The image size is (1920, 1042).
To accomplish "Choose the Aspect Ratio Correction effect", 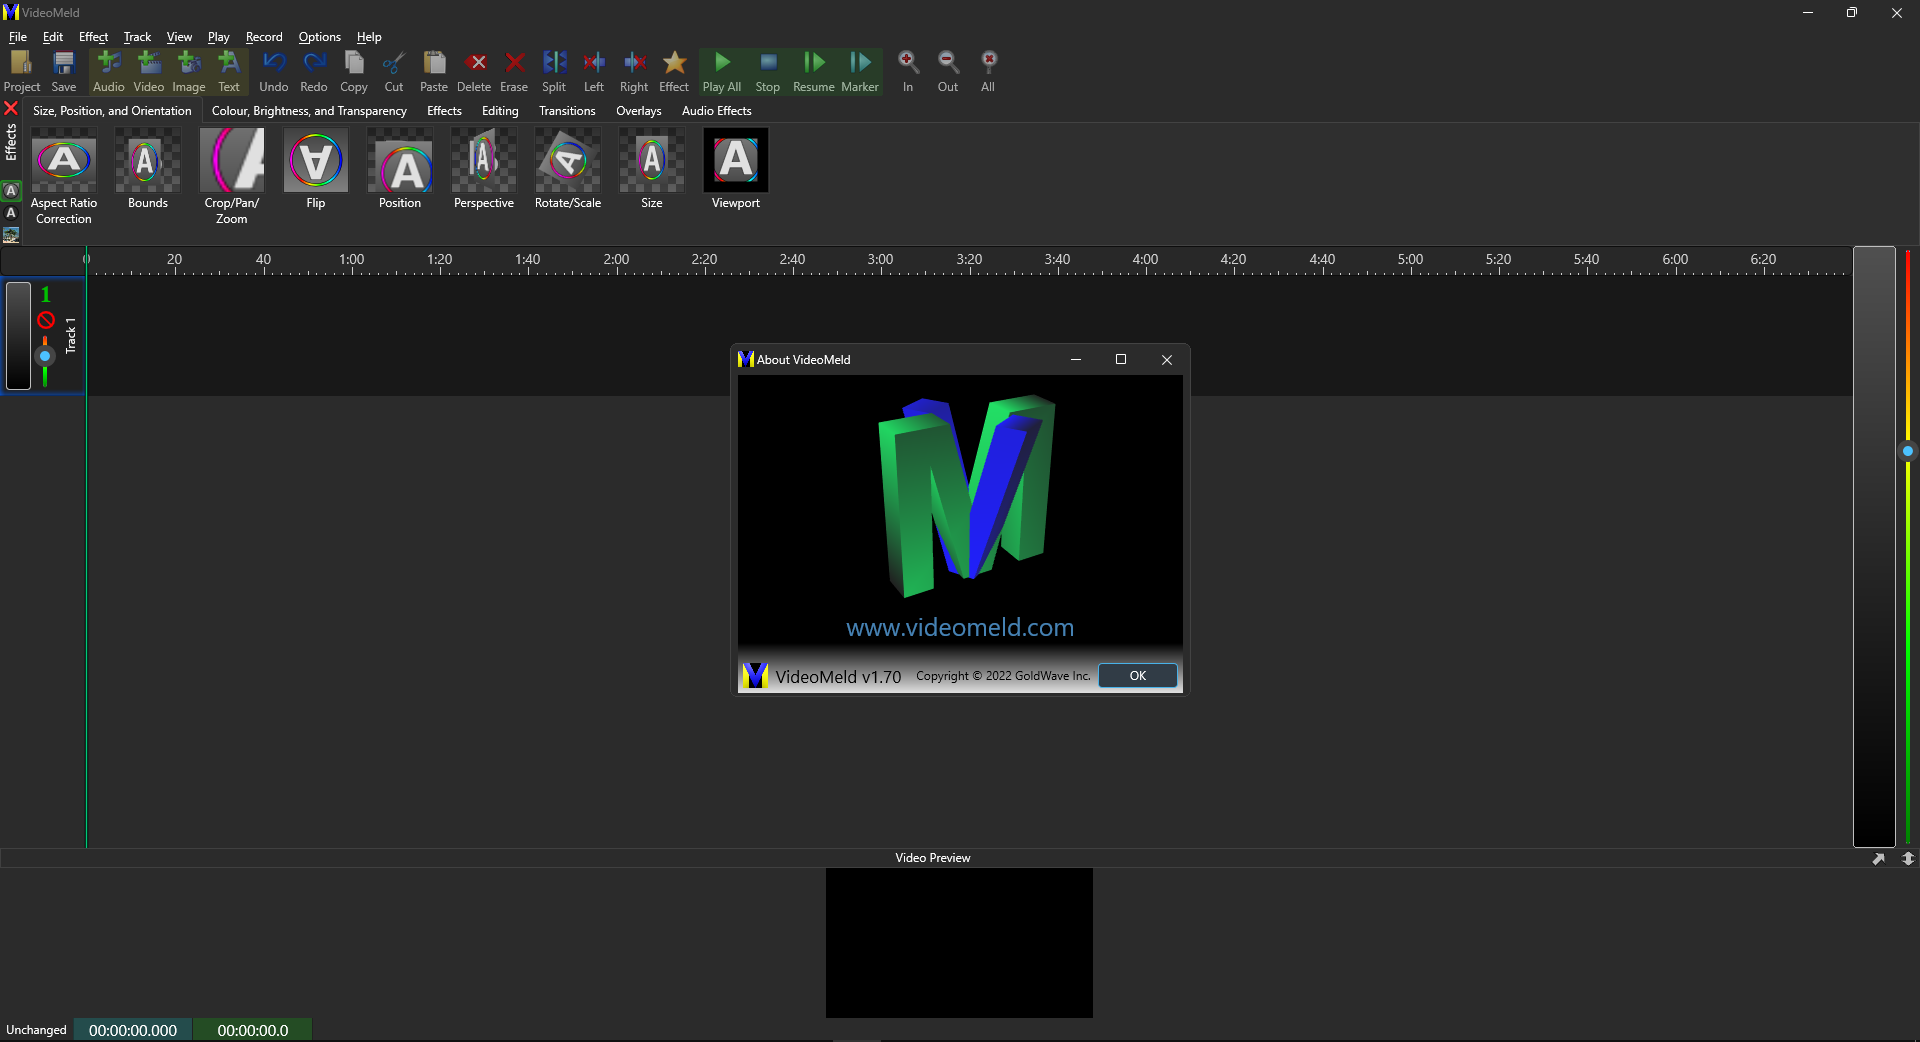I will (64, 176).
